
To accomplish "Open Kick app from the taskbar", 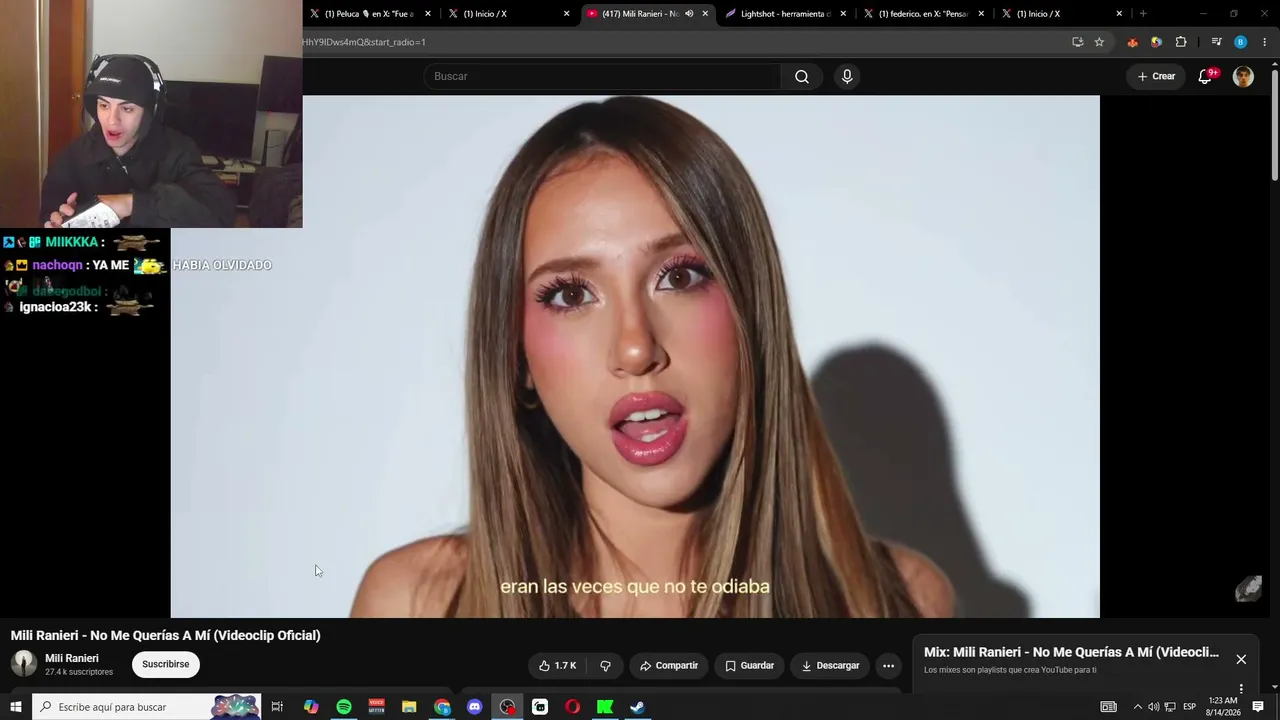I will (x=605, y=707).
